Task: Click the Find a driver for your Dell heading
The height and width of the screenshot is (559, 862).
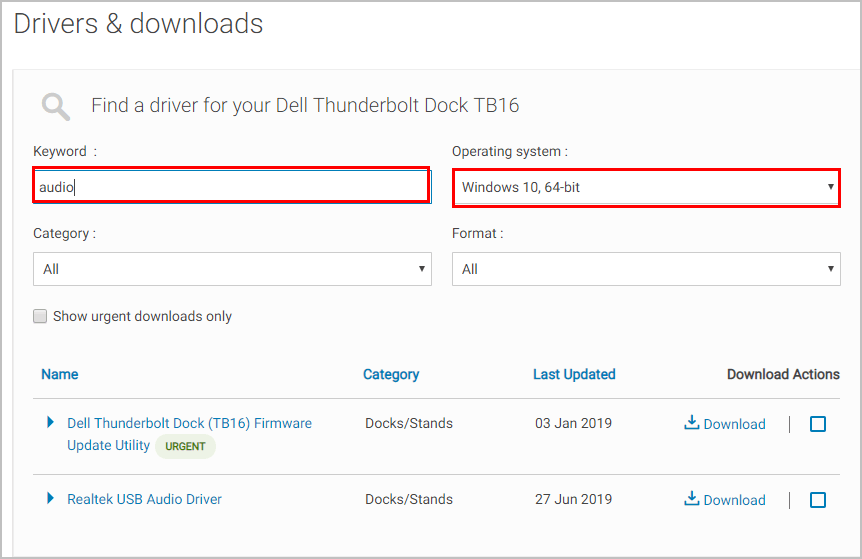Action: (305, 105)
